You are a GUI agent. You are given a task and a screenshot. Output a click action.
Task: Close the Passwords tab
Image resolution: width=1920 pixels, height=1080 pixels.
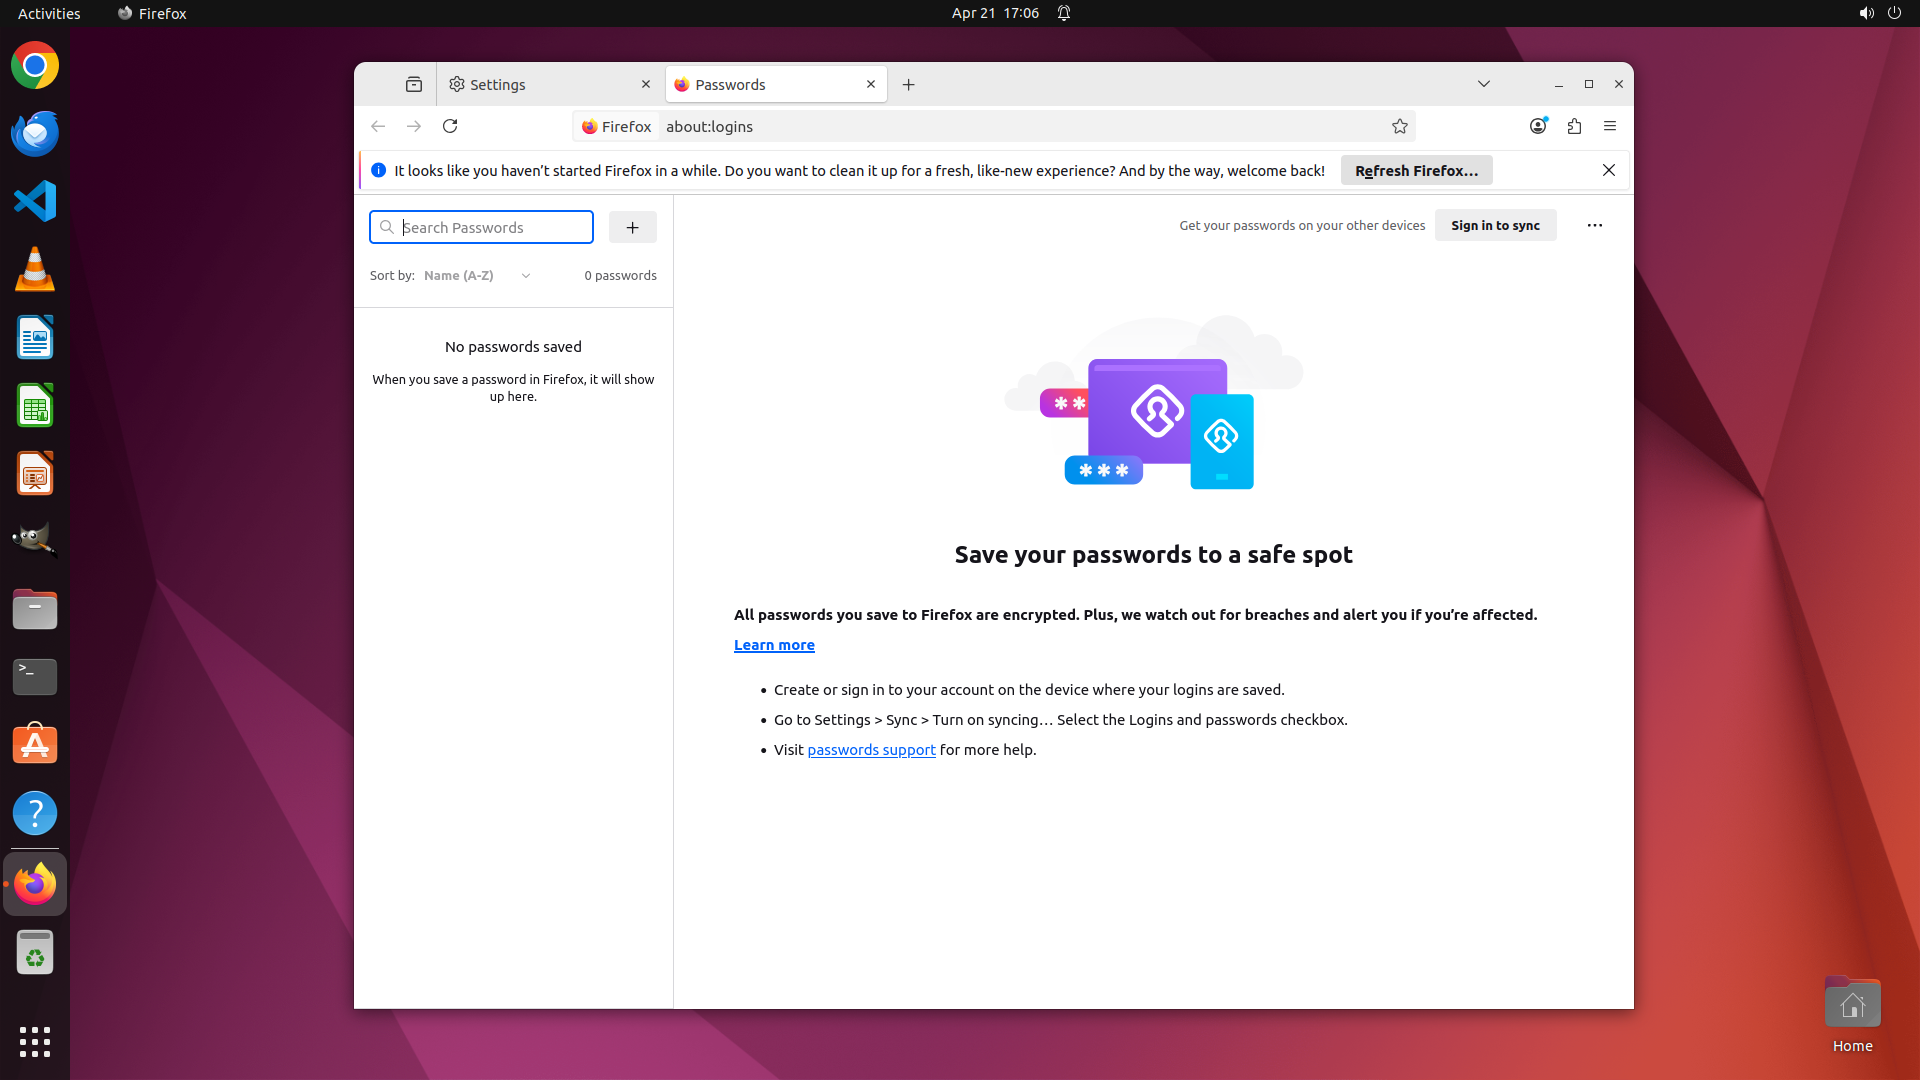pyautogui.click(x=870, y=84)
